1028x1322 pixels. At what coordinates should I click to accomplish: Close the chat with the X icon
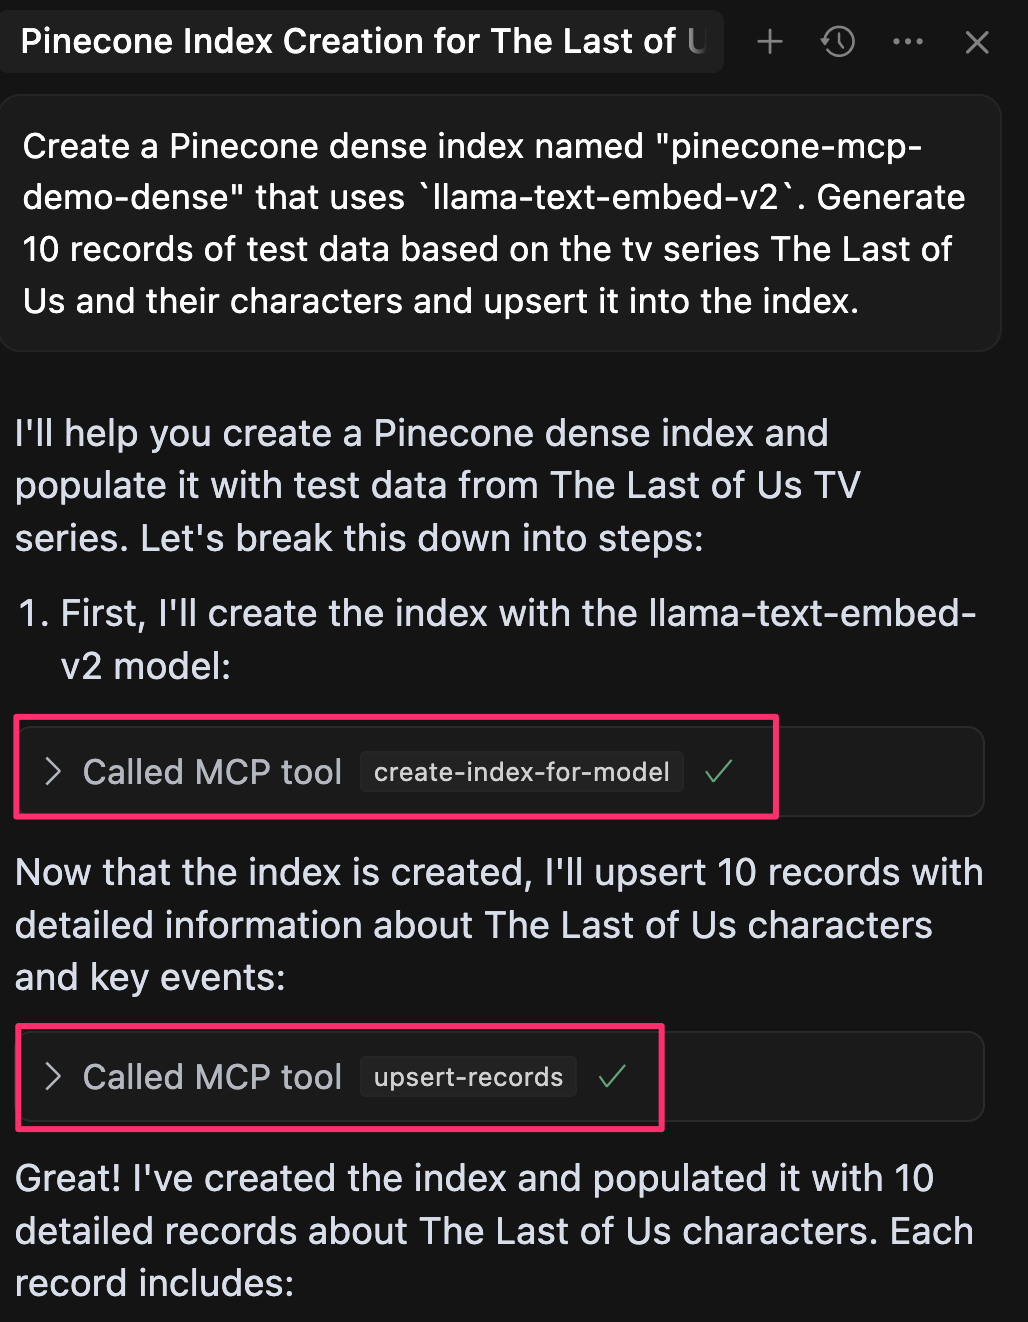click(975, 42)
